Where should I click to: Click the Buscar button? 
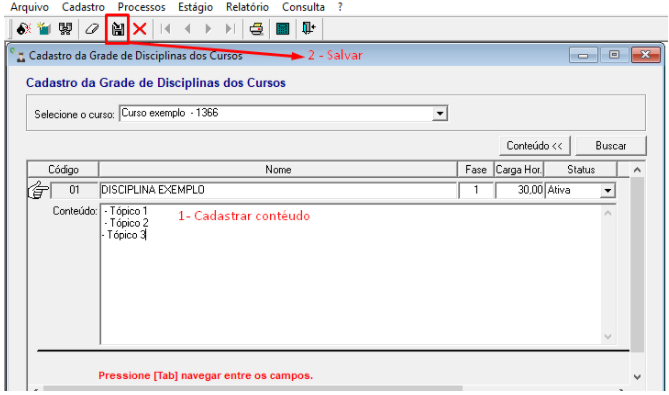tap(611, 146)
